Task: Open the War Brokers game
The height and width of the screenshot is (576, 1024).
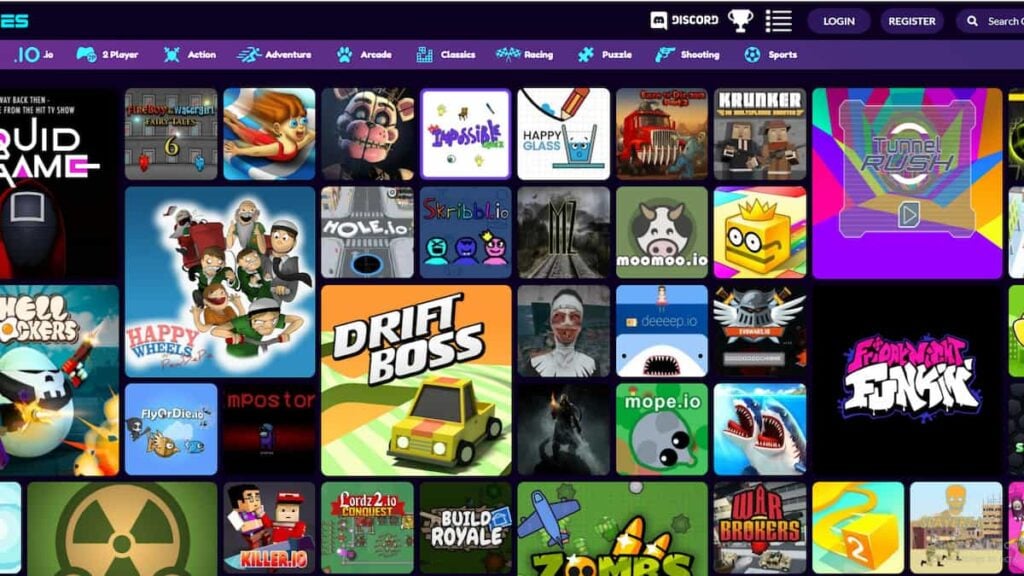Action: 760,528
